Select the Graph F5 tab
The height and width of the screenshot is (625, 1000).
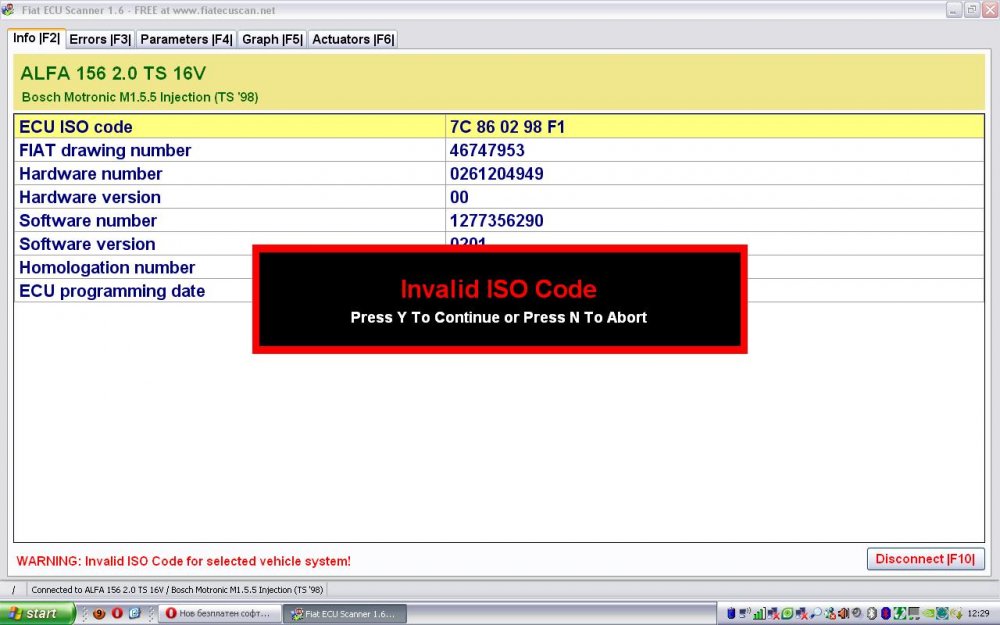point(272,39)
